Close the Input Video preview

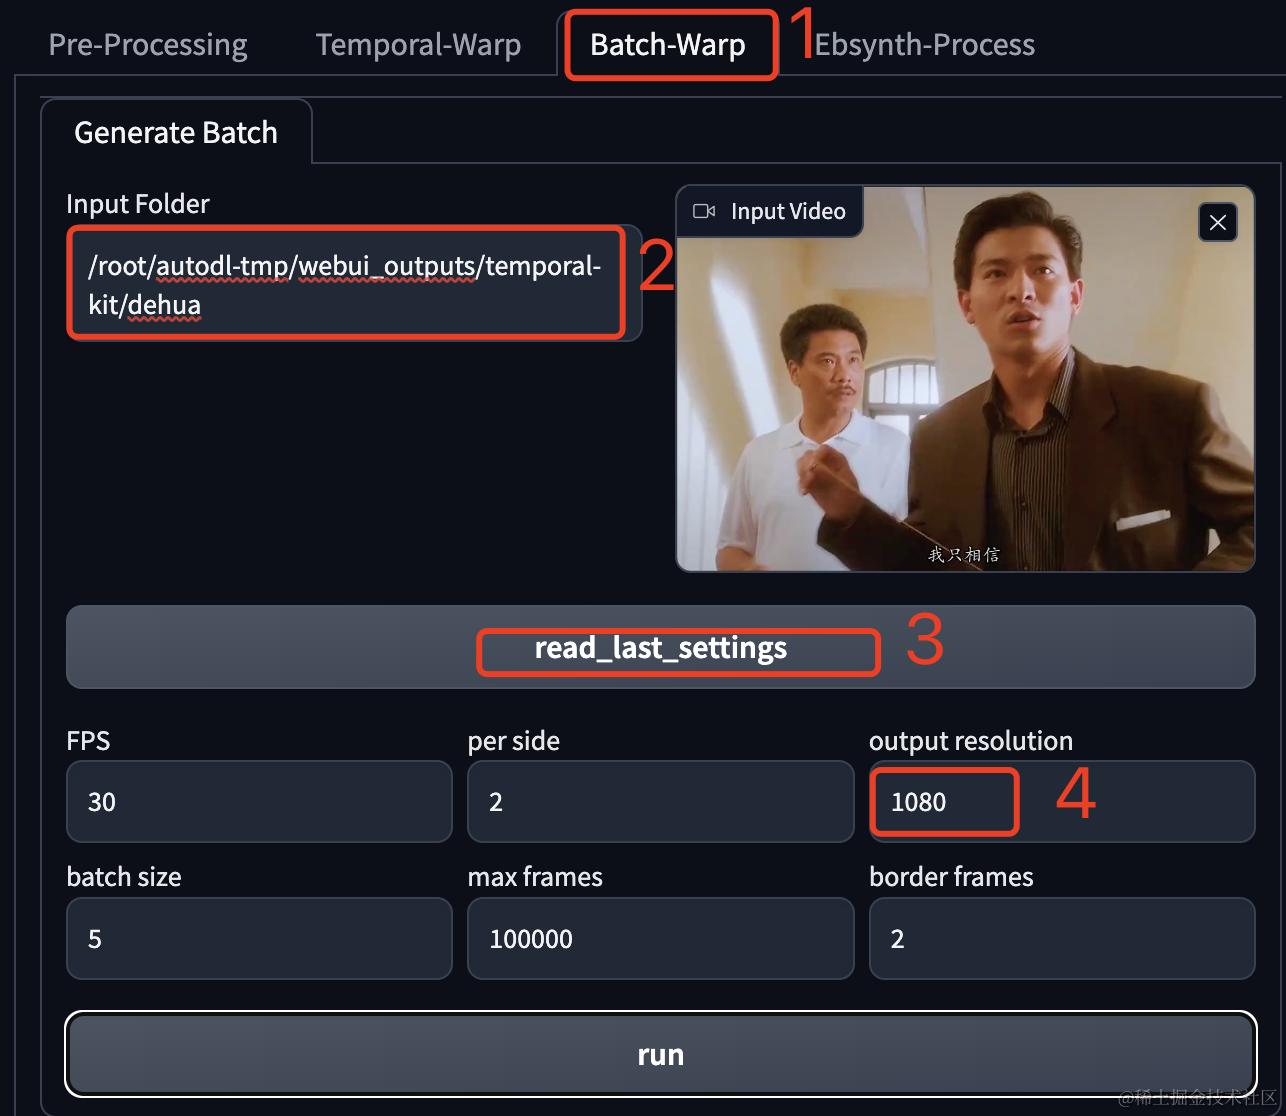coord(1217,222)
